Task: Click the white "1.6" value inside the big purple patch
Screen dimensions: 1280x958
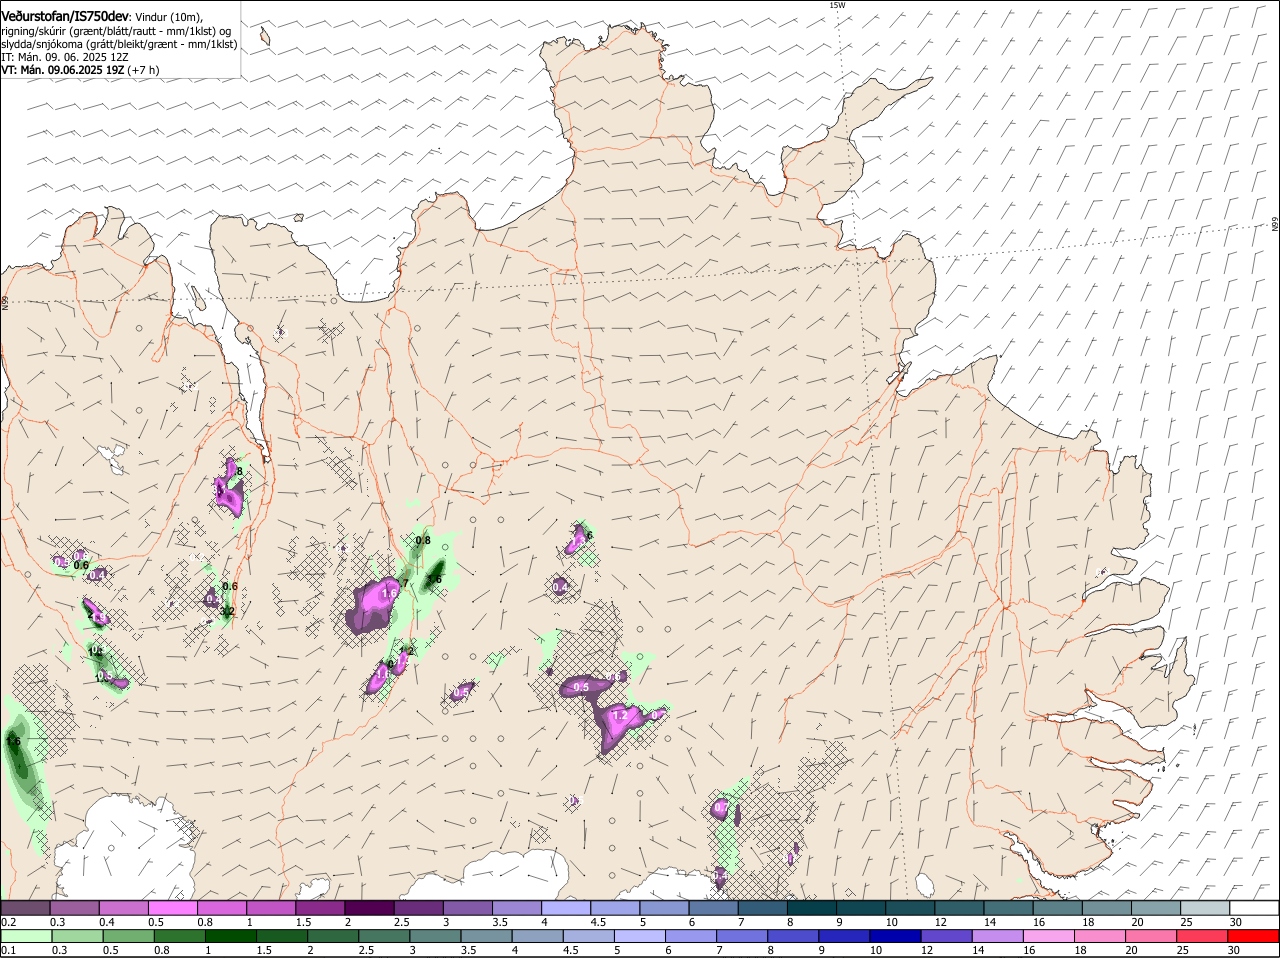Action: (x=390, y=593)
